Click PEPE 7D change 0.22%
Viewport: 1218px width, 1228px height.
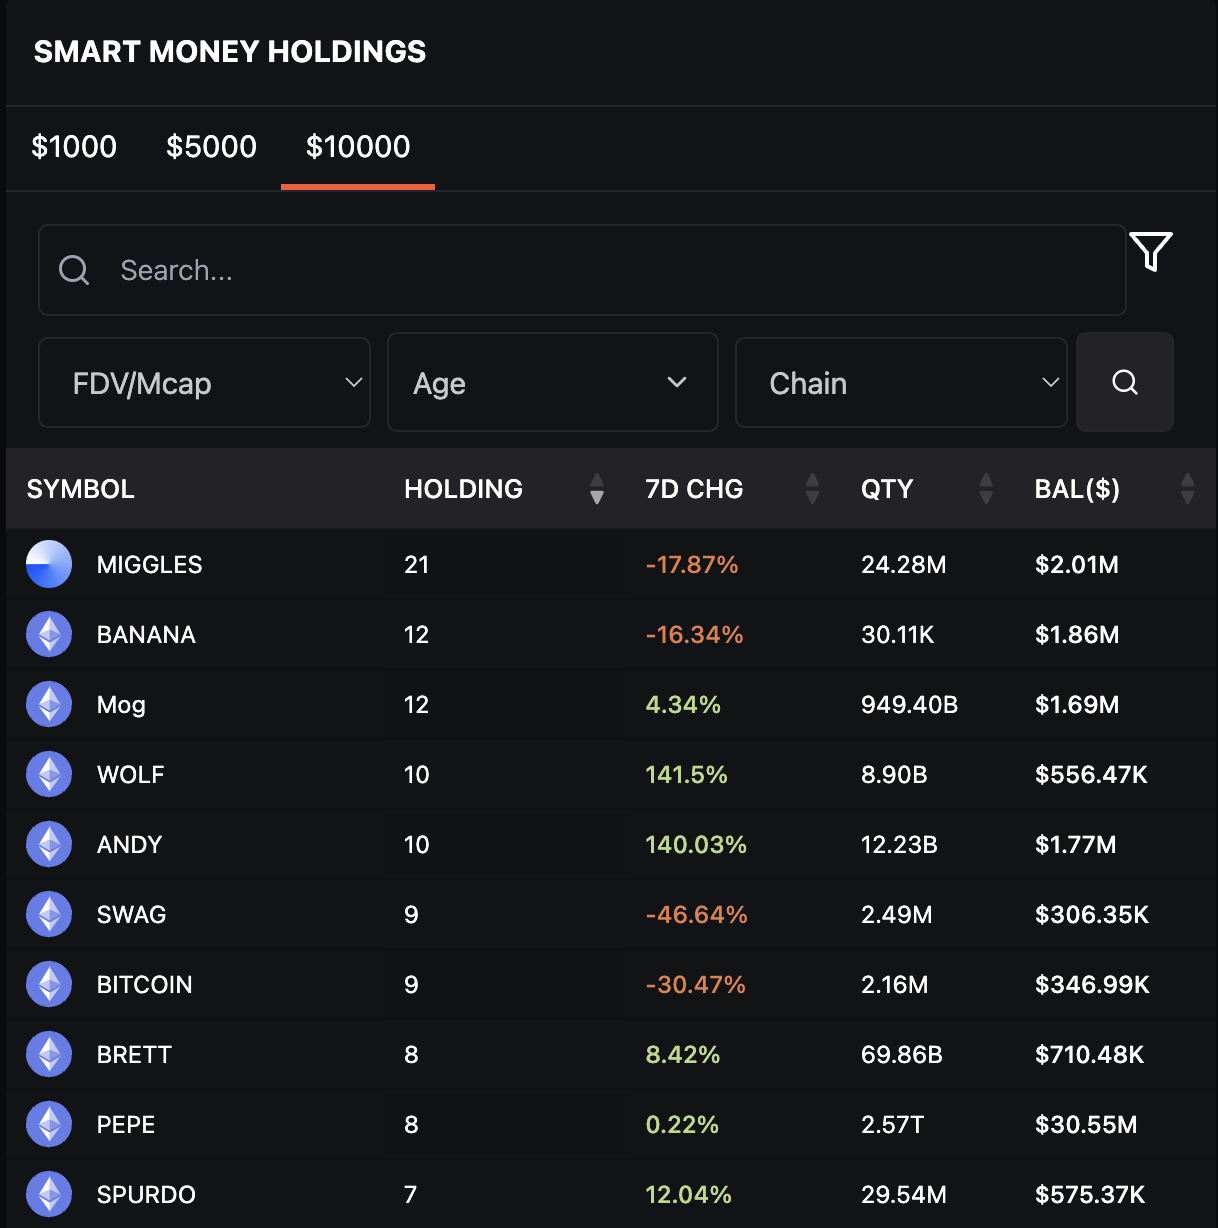tap(682, 1125)
